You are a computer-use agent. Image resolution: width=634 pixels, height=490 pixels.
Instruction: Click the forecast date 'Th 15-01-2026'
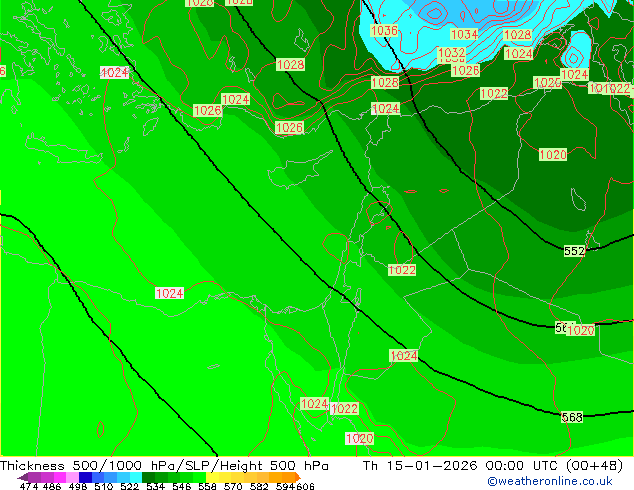pyautogui.click(x=420, y=466)
